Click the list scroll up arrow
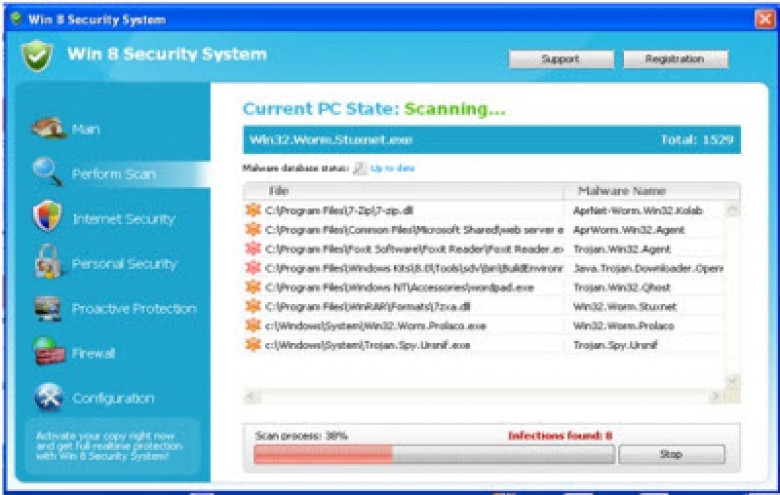The width and height of the screenshot is (780, 495). (732, 210)
